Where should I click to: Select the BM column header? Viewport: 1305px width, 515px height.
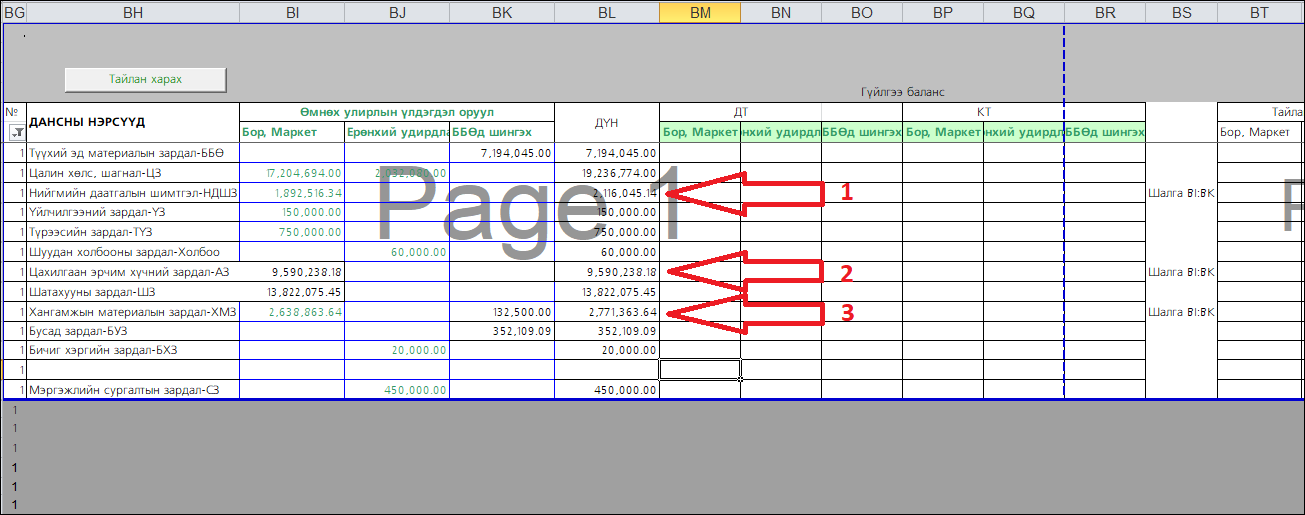[700, 12]
